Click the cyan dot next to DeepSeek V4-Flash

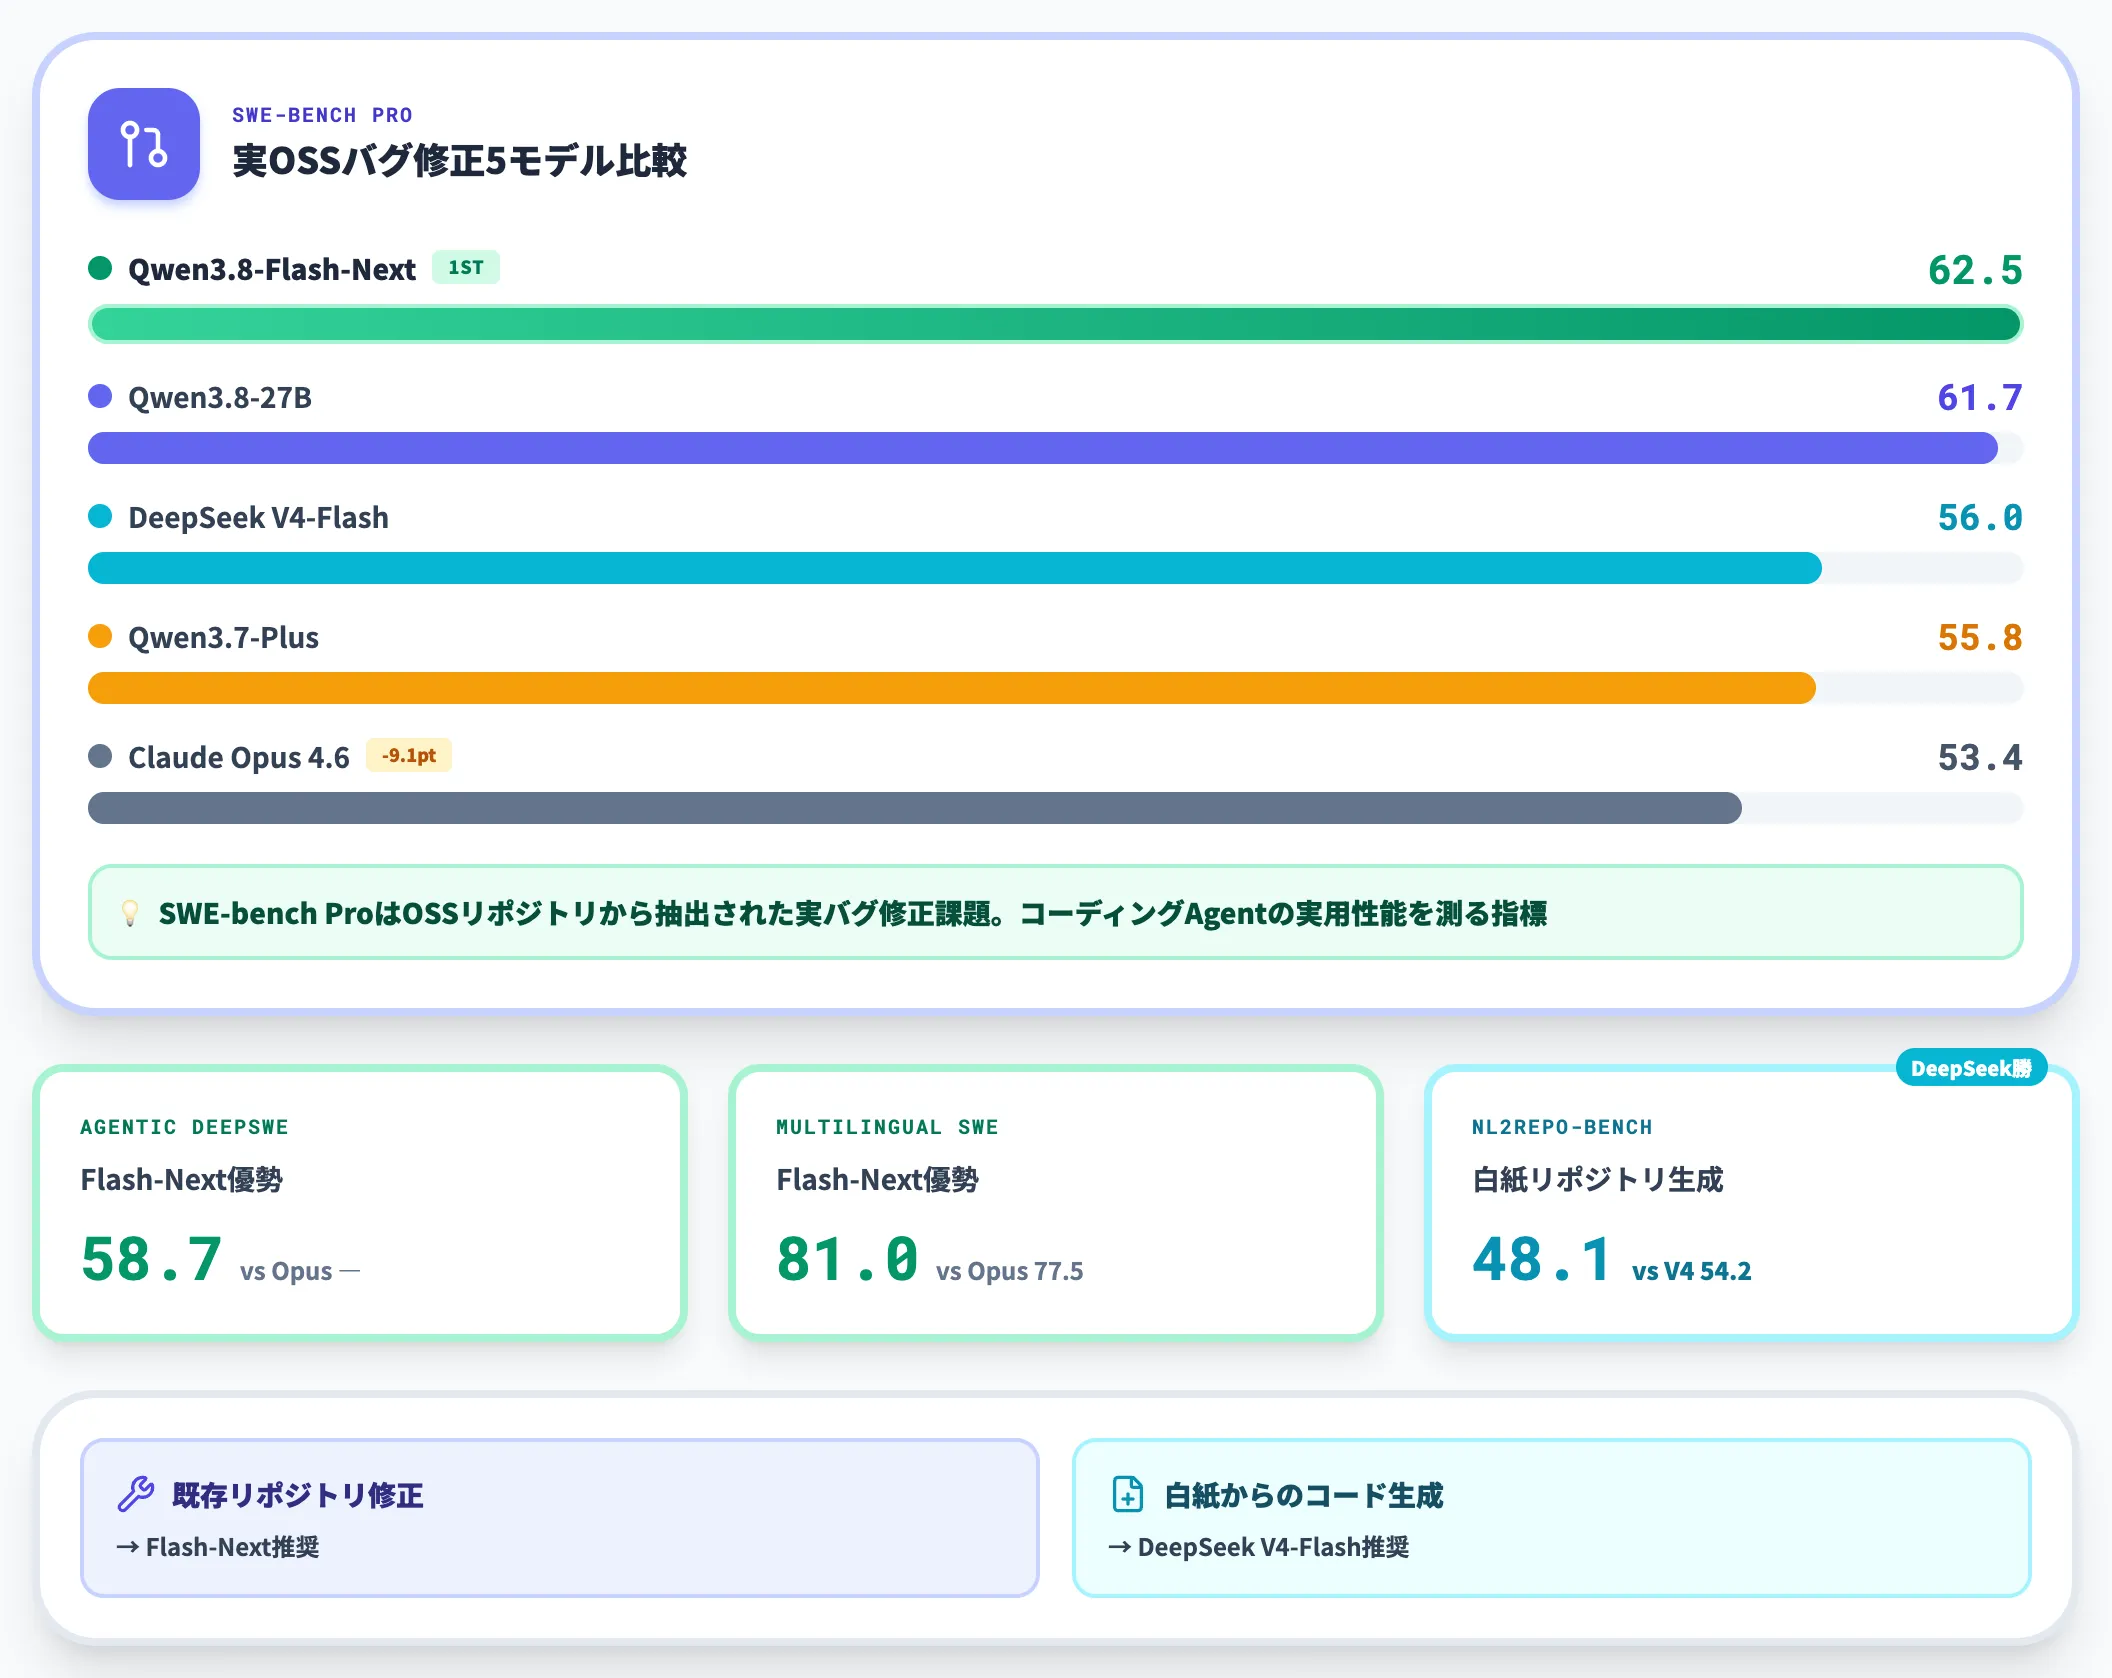pyautogui.click(x=100, y=516)
